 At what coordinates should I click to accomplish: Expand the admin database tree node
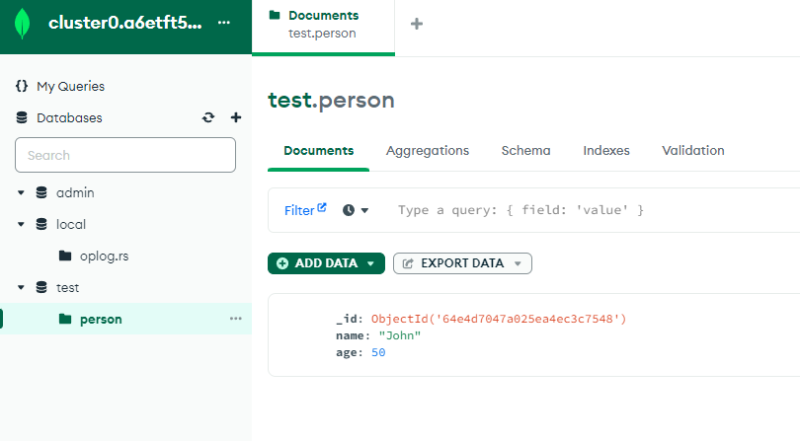(x=21, y=193)
